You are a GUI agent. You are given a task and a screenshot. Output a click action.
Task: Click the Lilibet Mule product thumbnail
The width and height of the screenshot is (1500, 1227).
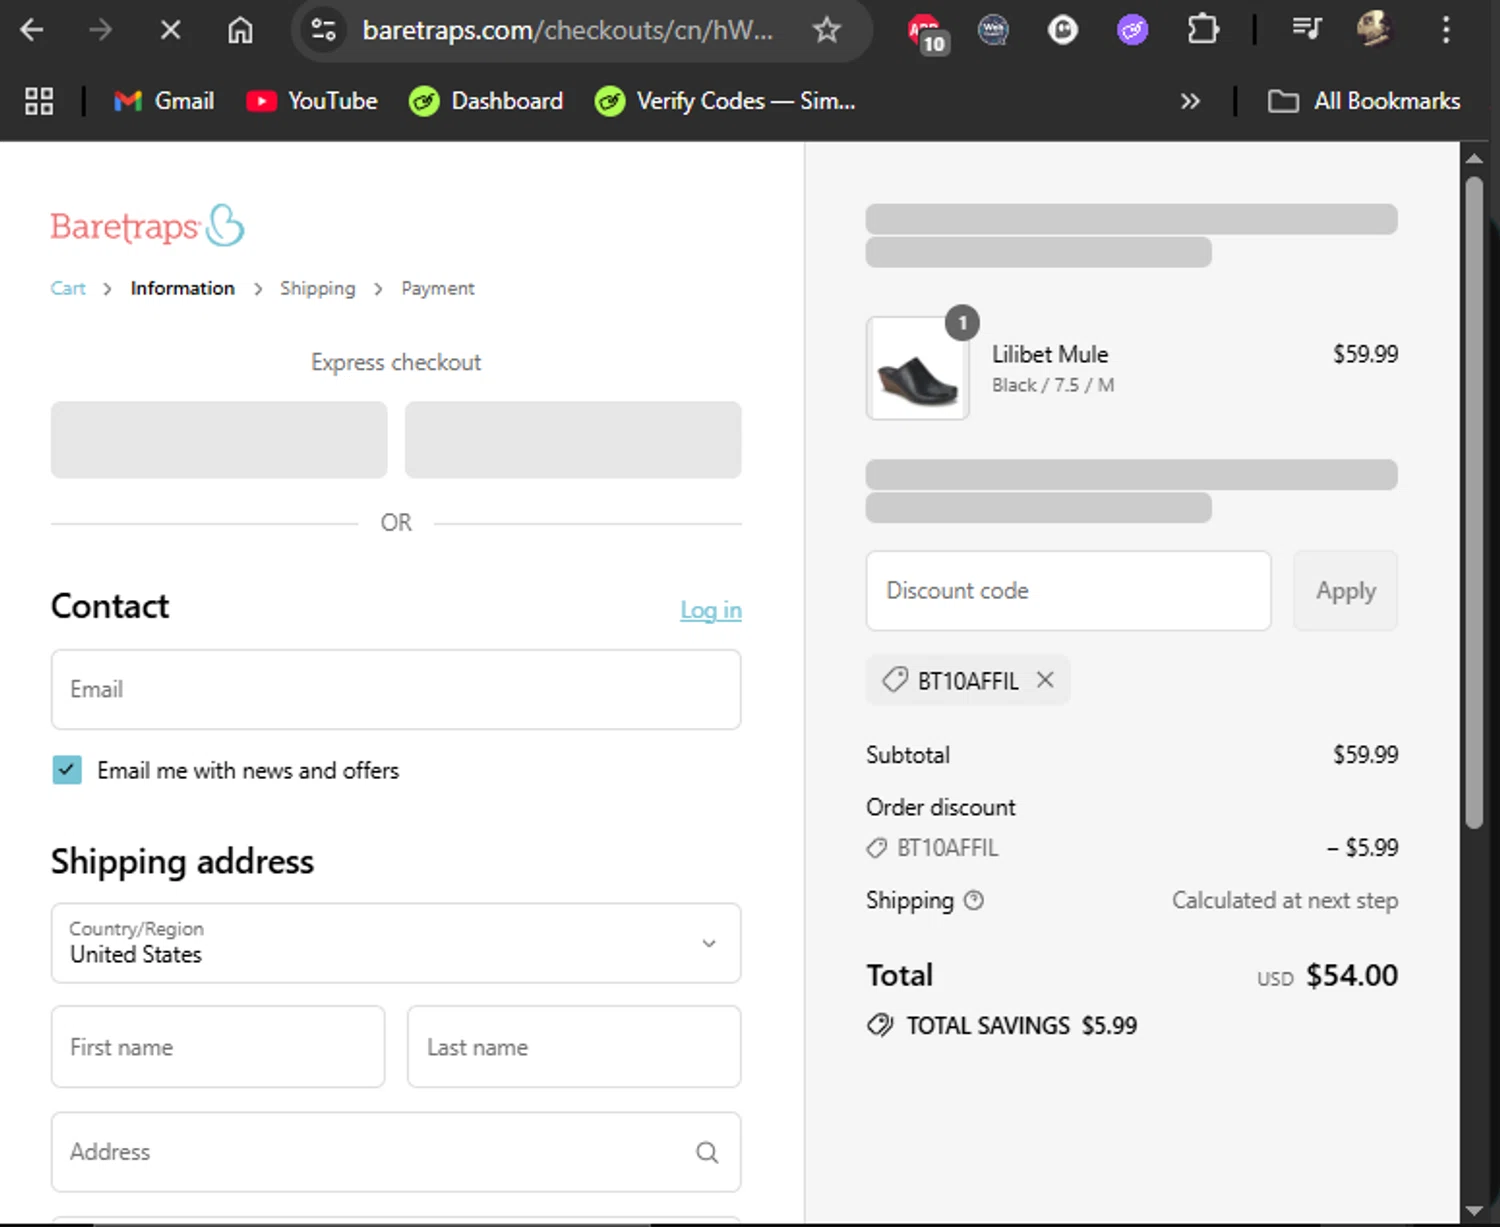pyautogui.click(x=917, y=368)
